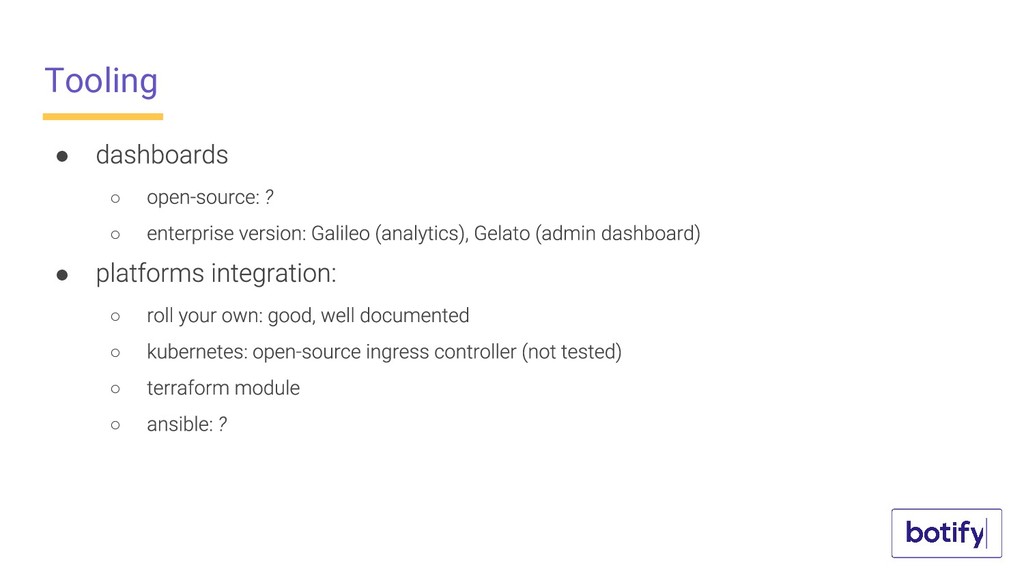1024x576 pixels.
Task: Click the open-source: ? line
Action: 210,197
